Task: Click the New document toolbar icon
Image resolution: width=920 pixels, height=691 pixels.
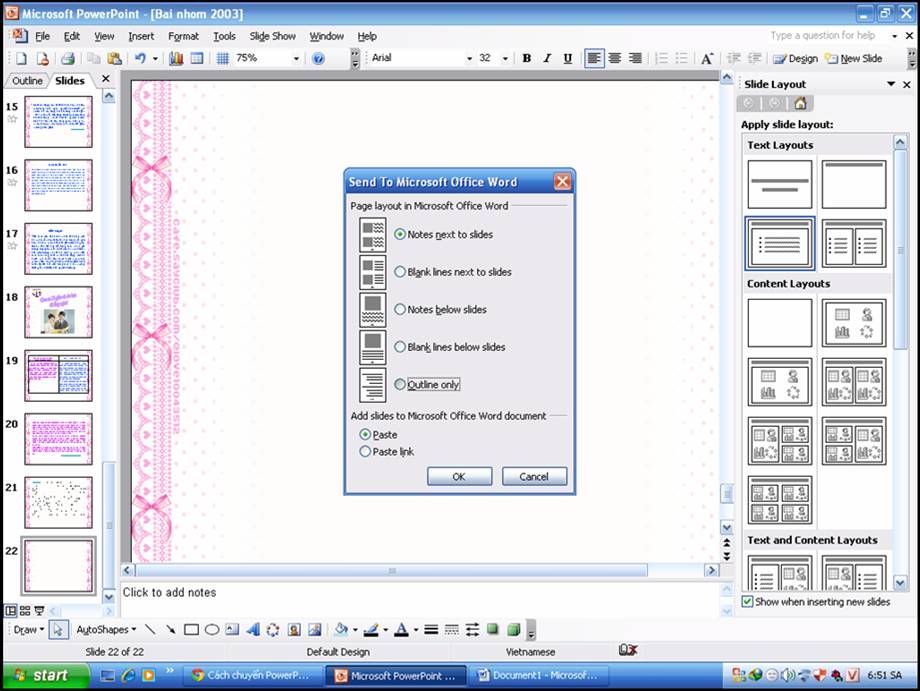Action: [x=21, y=59]
